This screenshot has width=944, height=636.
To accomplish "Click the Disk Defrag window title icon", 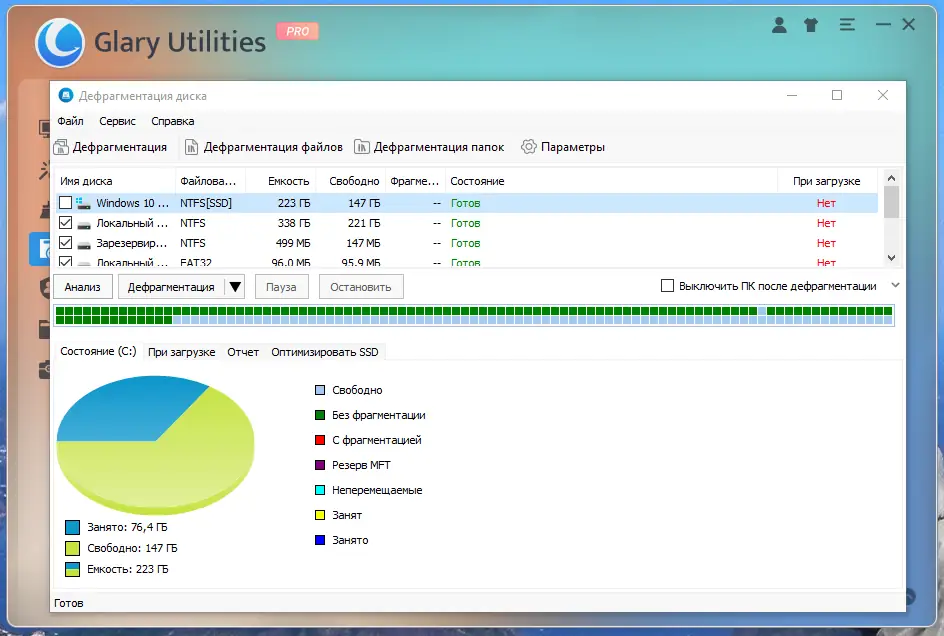I will click(66, 95).
